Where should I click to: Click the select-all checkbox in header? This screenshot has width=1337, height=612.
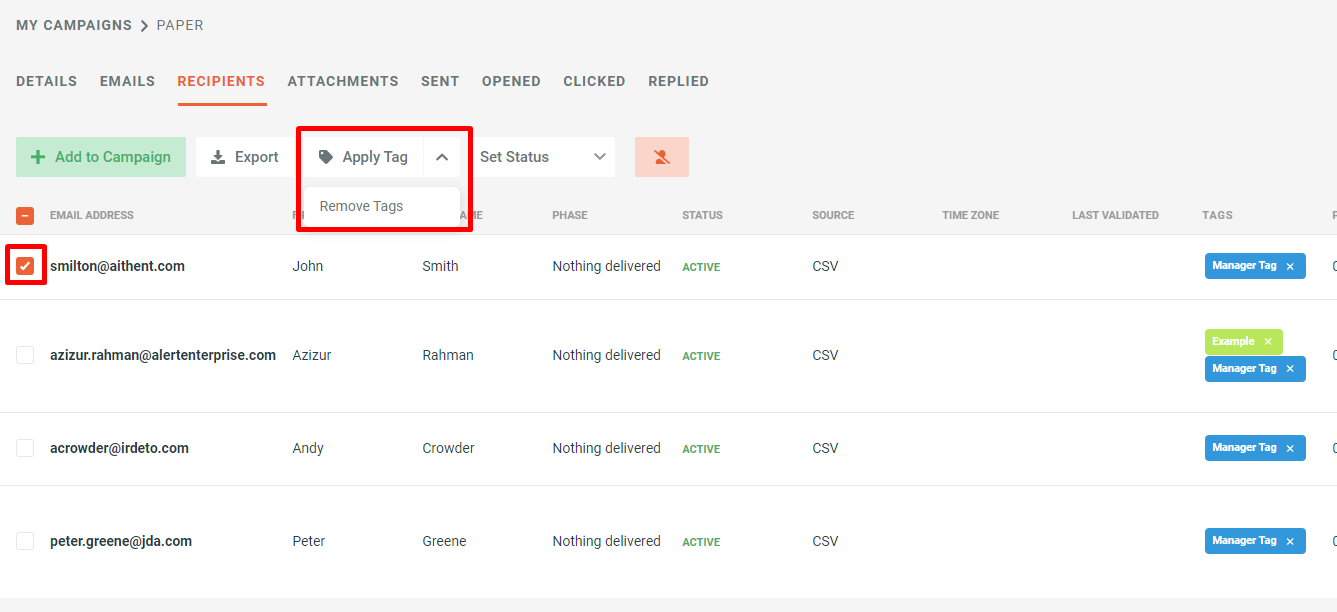click(x=25, y=214)
